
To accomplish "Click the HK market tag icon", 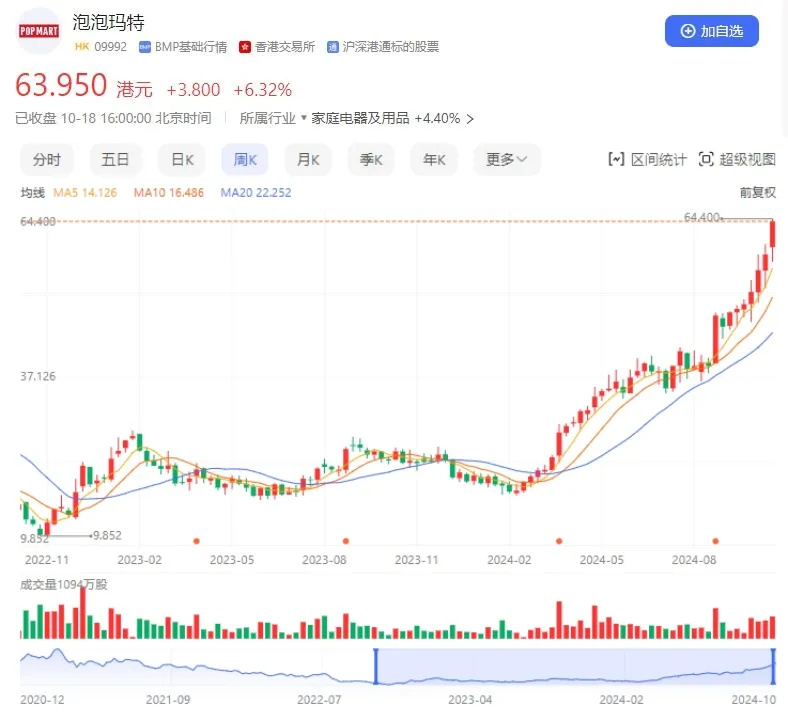I will coord(82,47).
